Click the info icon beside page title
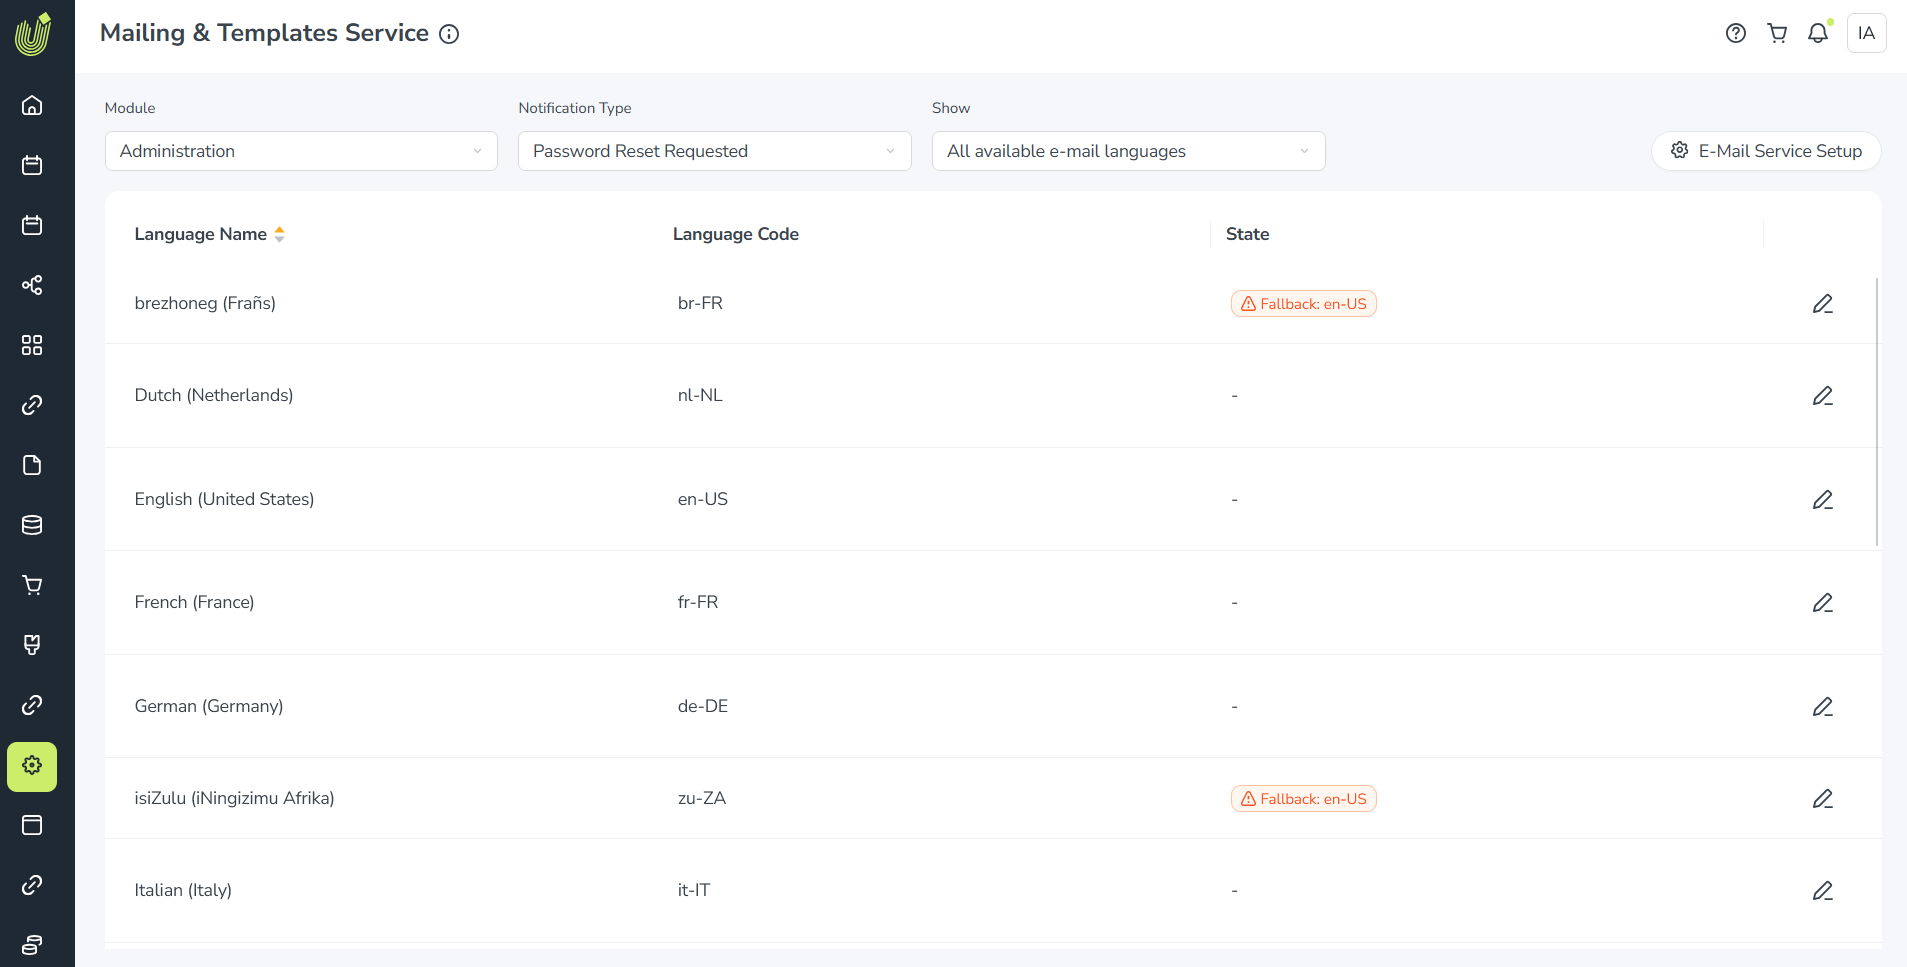Image resolution: width=1907 pixels, height=967 pixels. [x=450, y=34]
